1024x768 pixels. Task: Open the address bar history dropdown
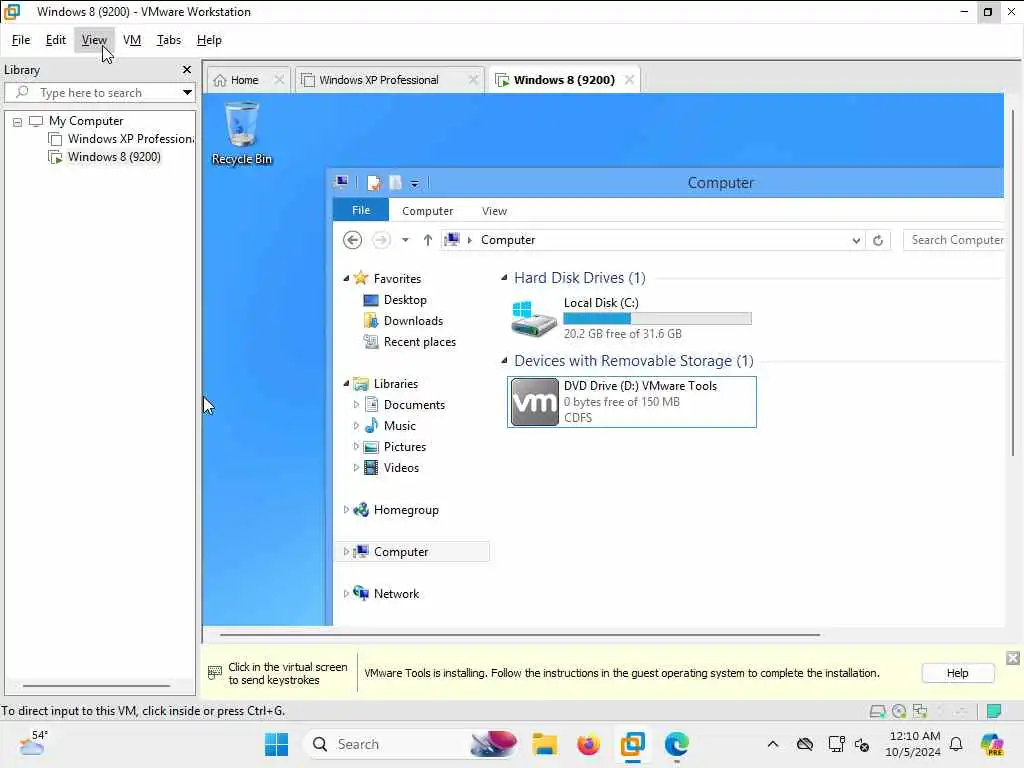856,240
